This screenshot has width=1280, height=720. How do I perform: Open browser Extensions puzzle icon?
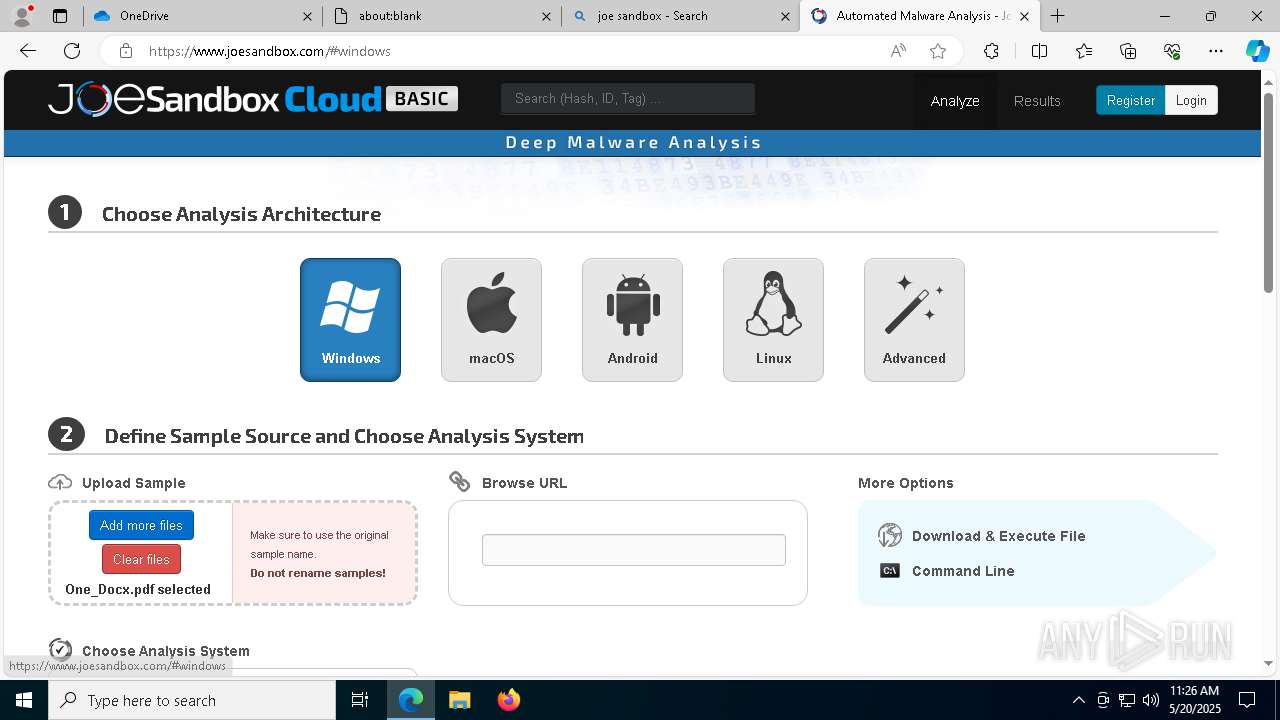991,51
